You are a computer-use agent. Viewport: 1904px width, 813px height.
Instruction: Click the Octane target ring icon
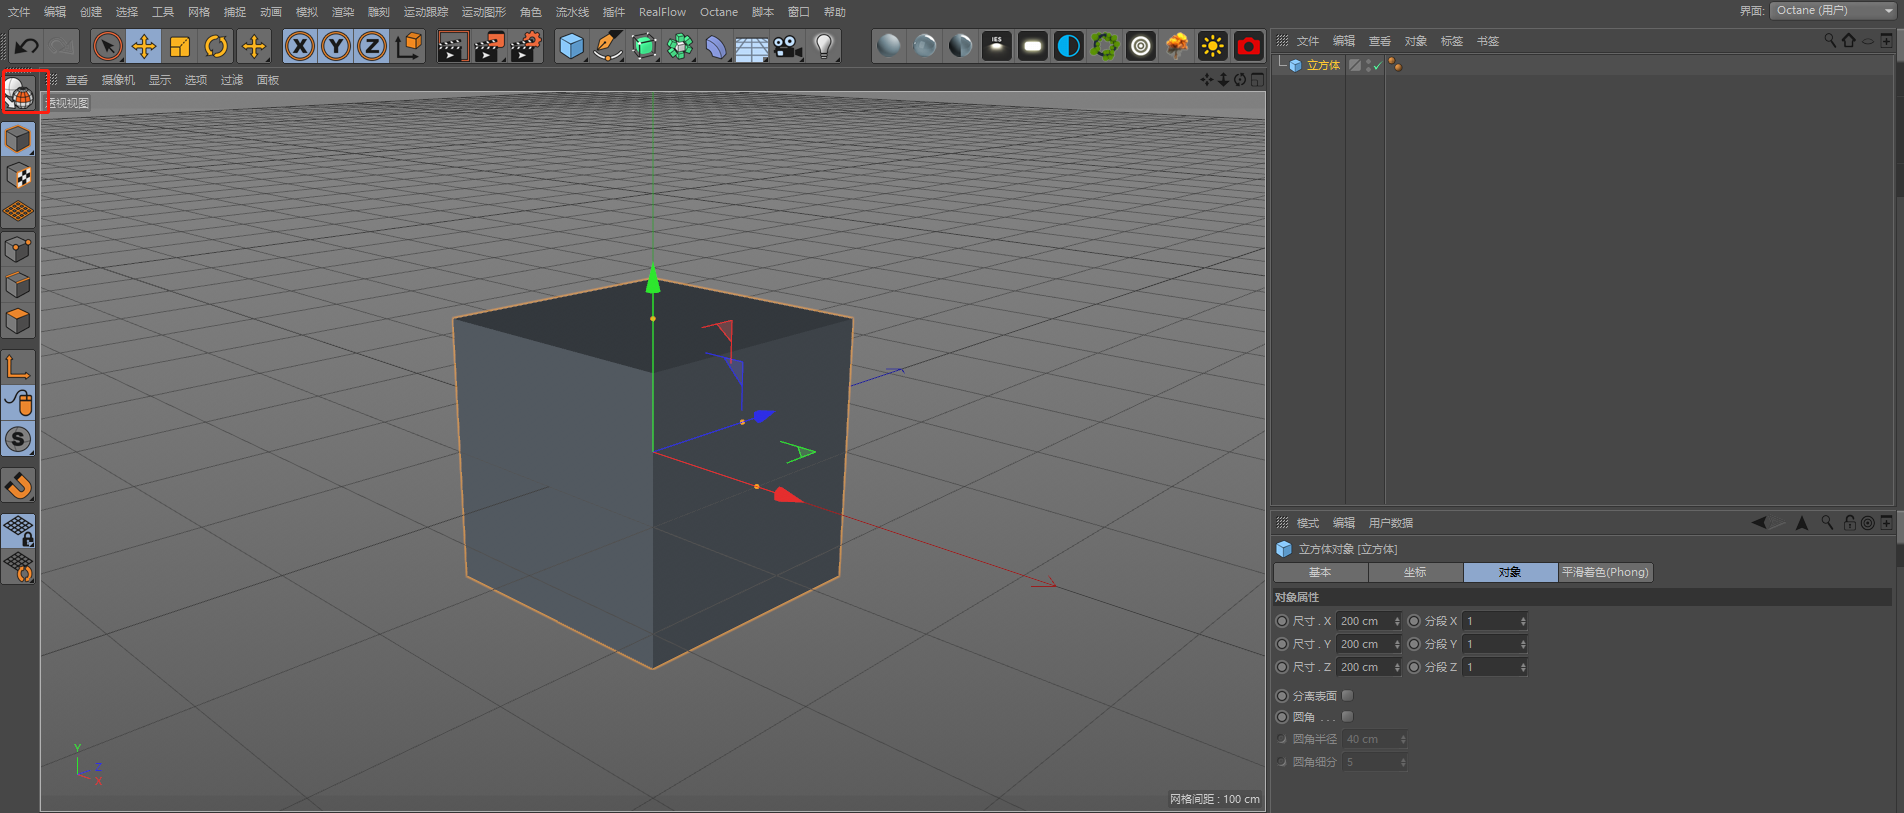pos(1141,46)
